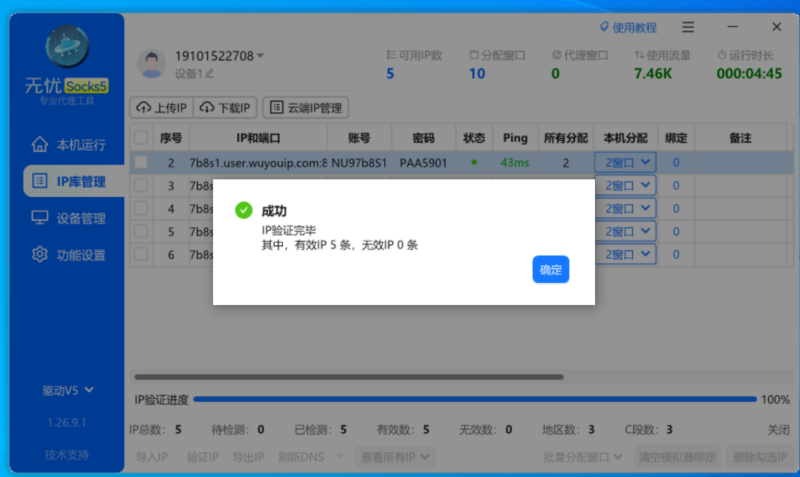Open the hamburger menu icon

click(688, 27)
